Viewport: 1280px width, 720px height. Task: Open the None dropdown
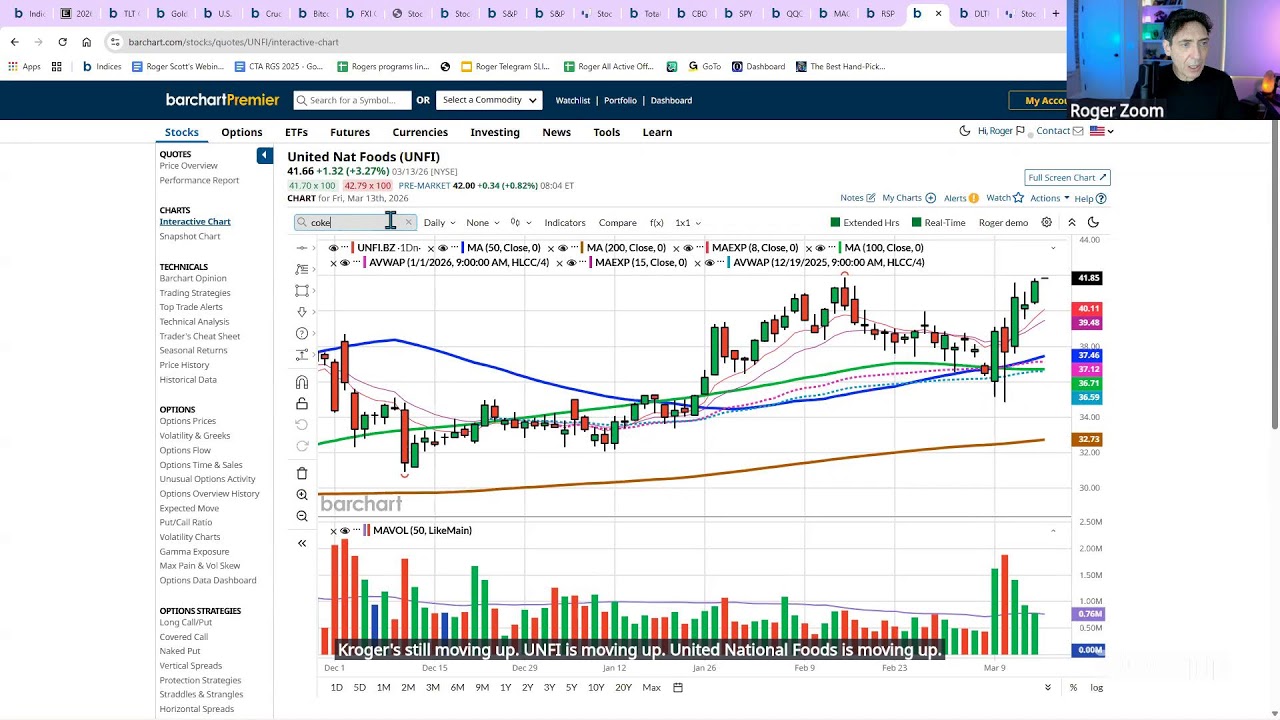pyautogui.click(x=482, y=223)
